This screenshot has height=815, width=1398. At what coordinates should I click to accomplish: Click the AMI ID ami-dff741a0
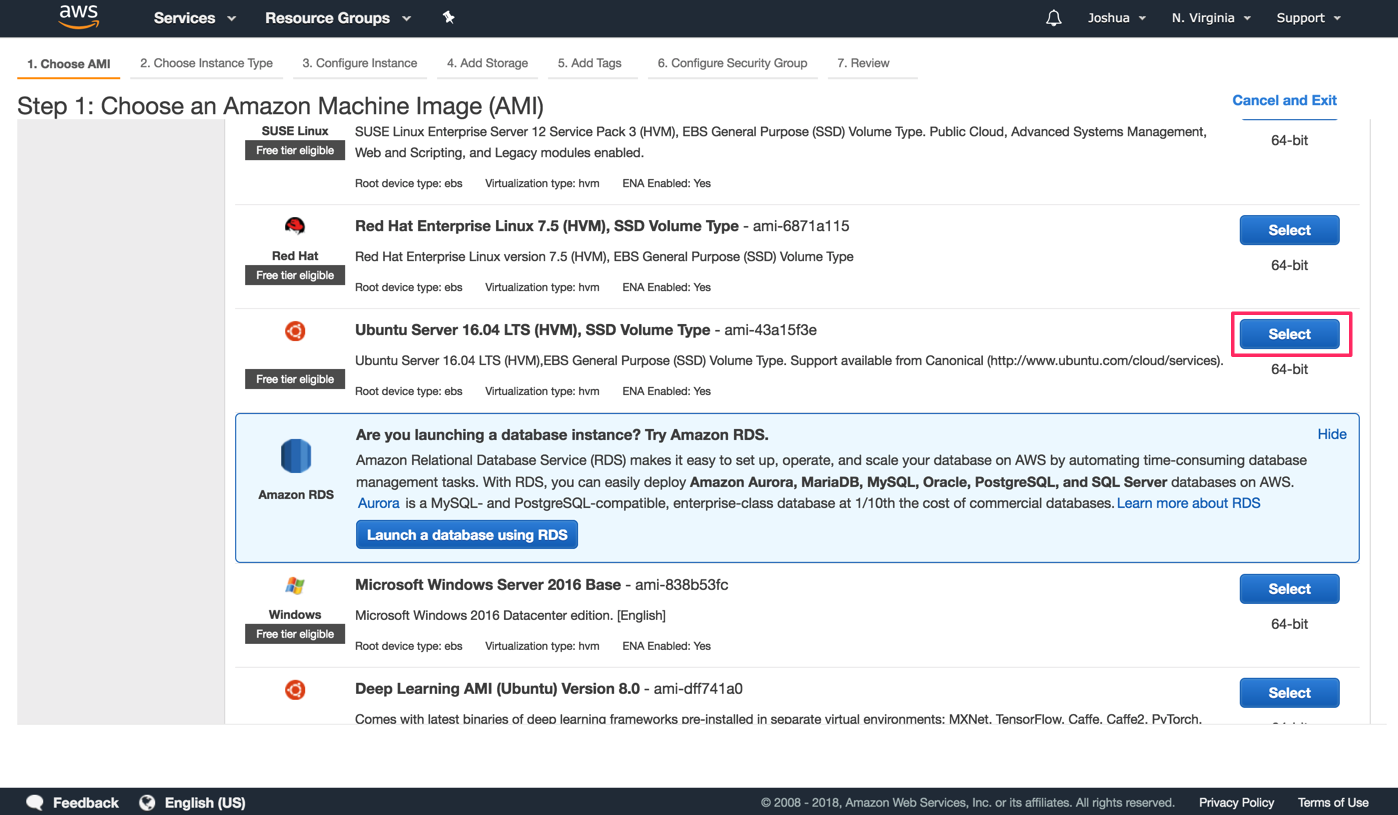click(x=698, y=689)
